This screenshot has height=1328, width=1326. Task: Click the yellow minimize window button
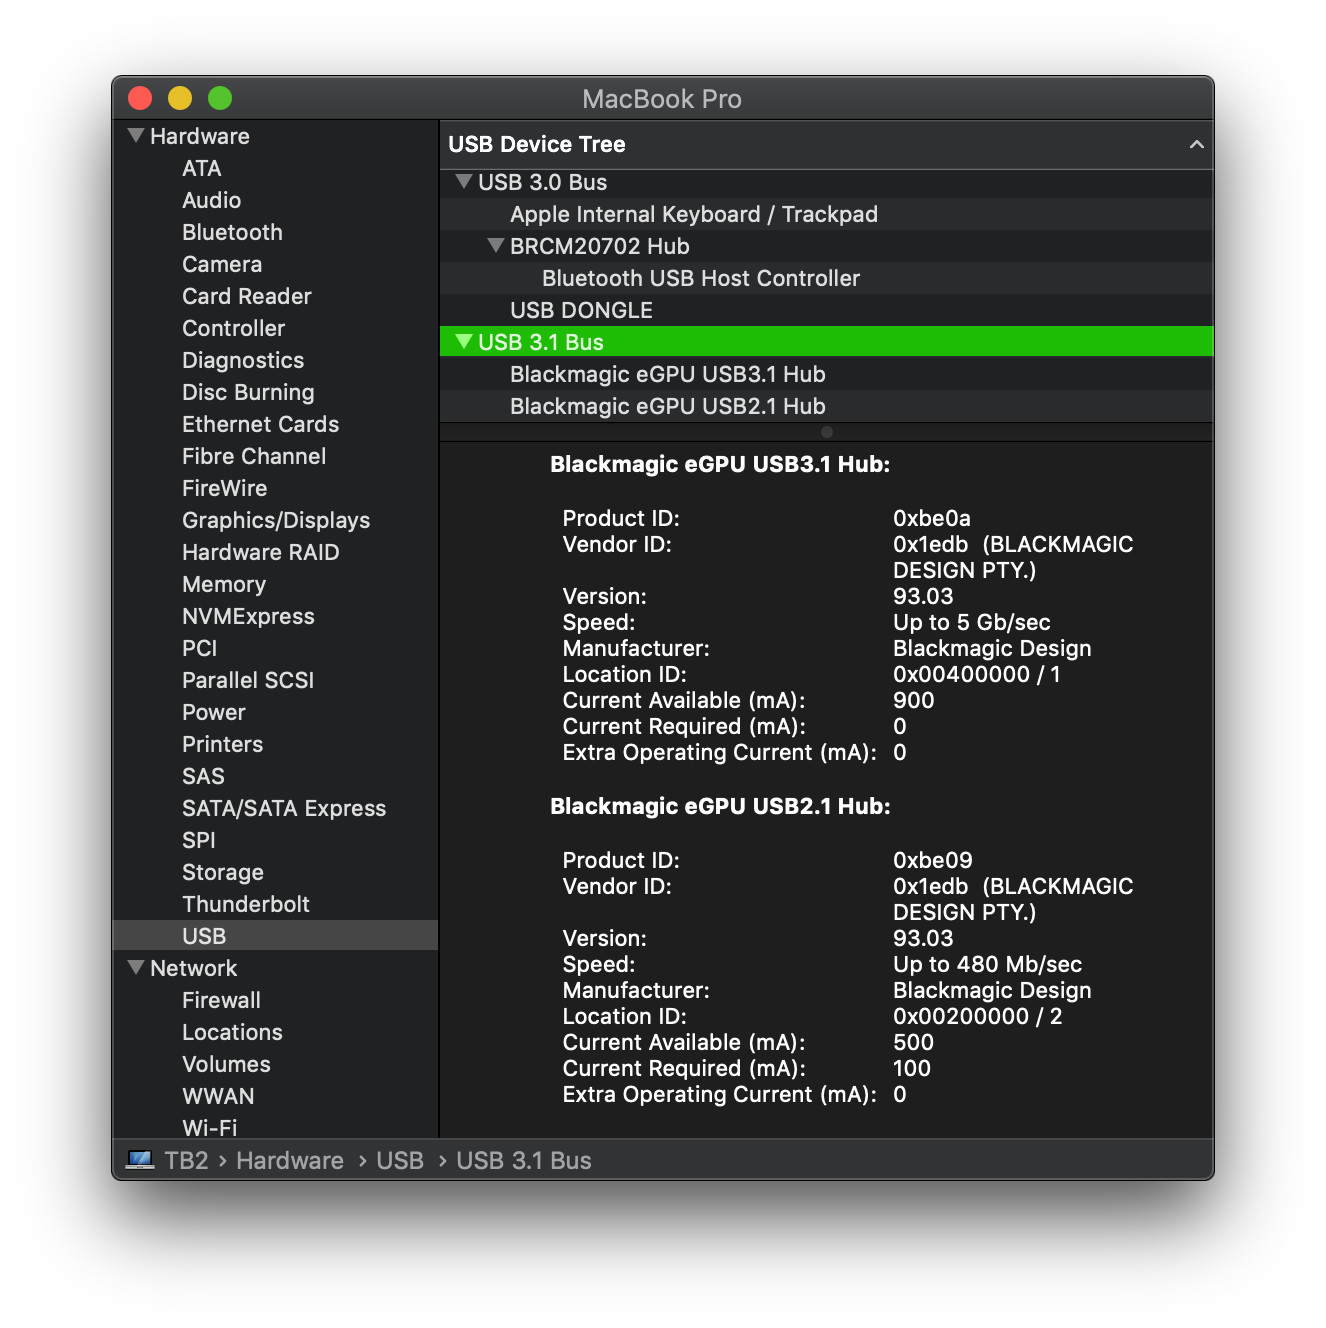click(x=180, y=98)
